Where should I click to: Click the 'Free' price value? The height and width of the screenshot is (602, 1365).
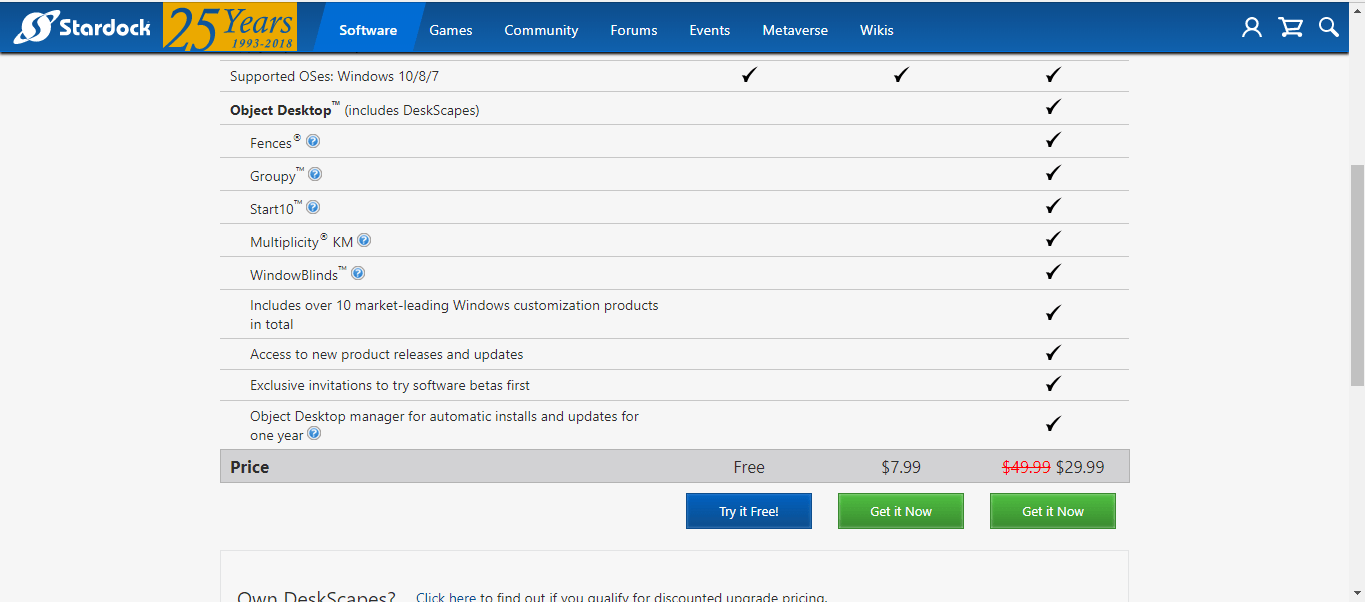coord(749,467)
